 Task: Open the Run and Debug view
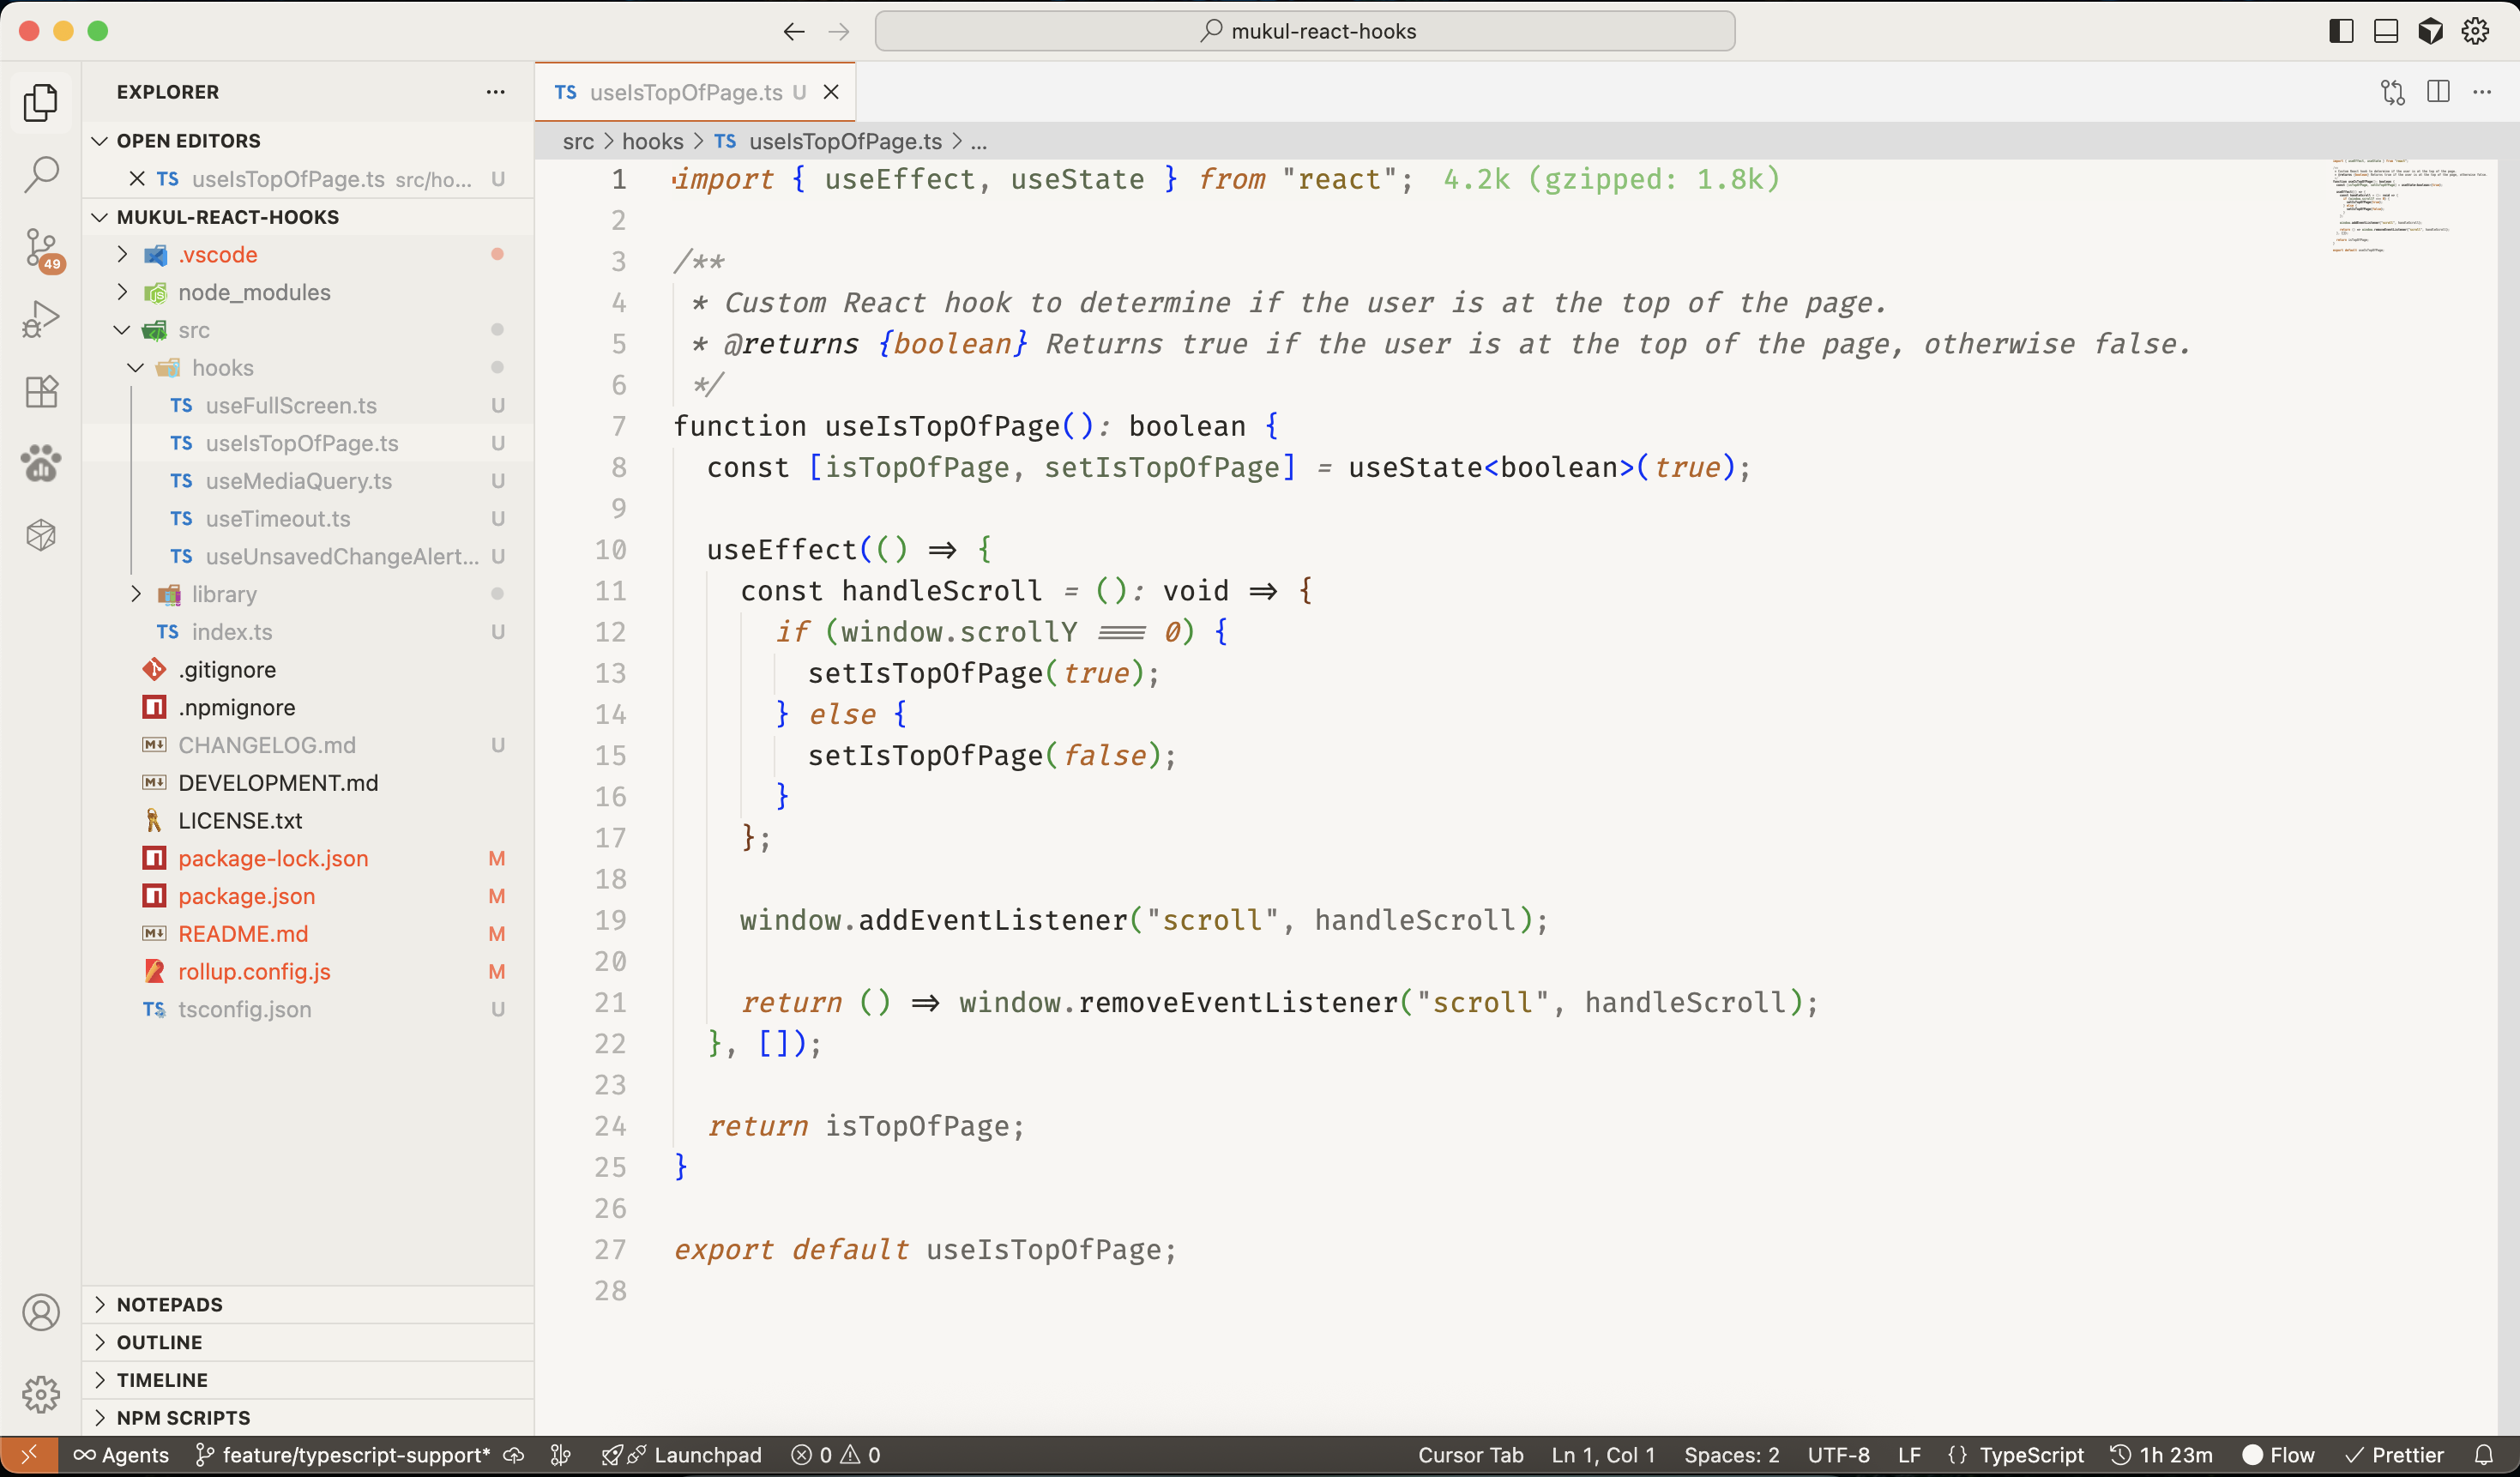41,320
